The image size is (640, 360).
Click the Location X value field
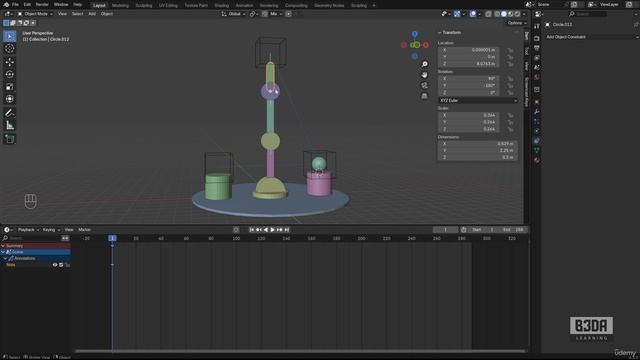(469, 50)
